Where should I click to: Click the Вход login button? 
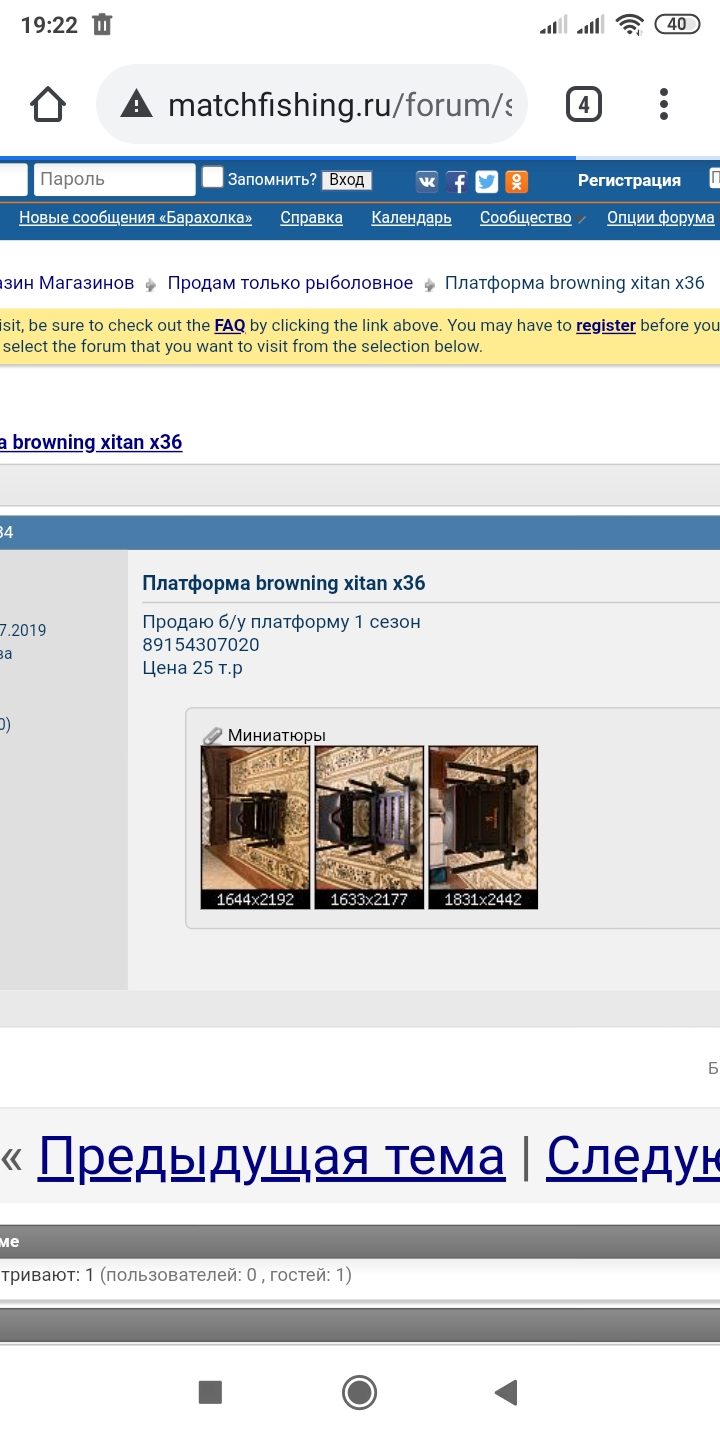[x=347, y=180]
